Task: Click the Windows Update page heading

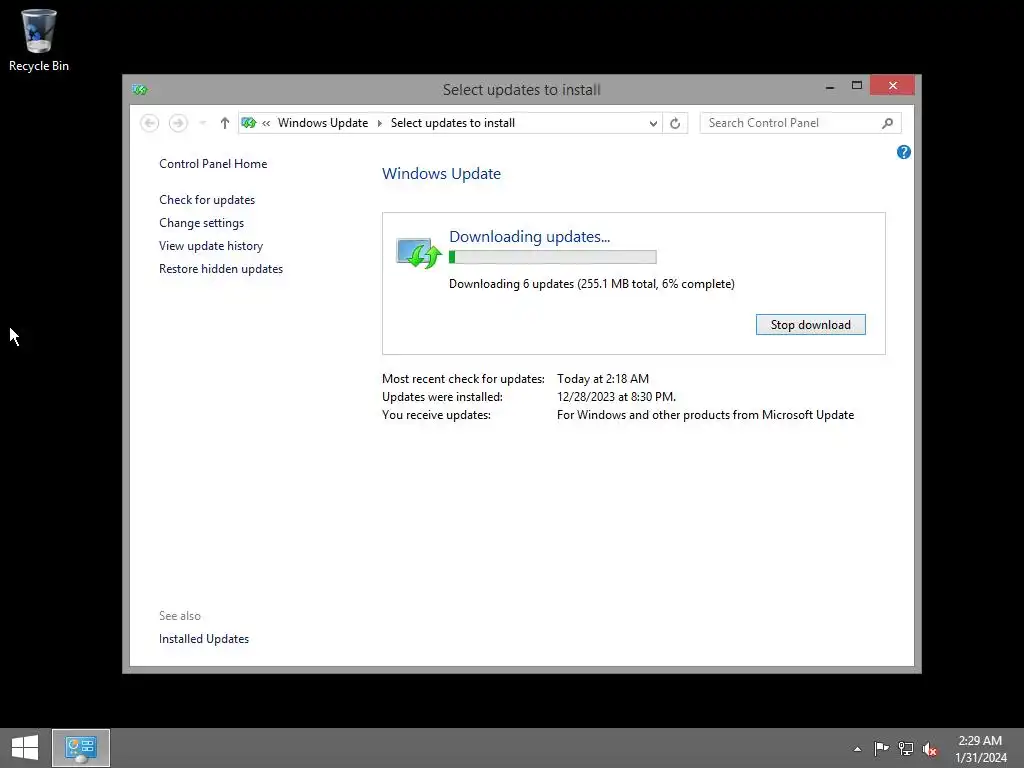Action: (441, 174)
